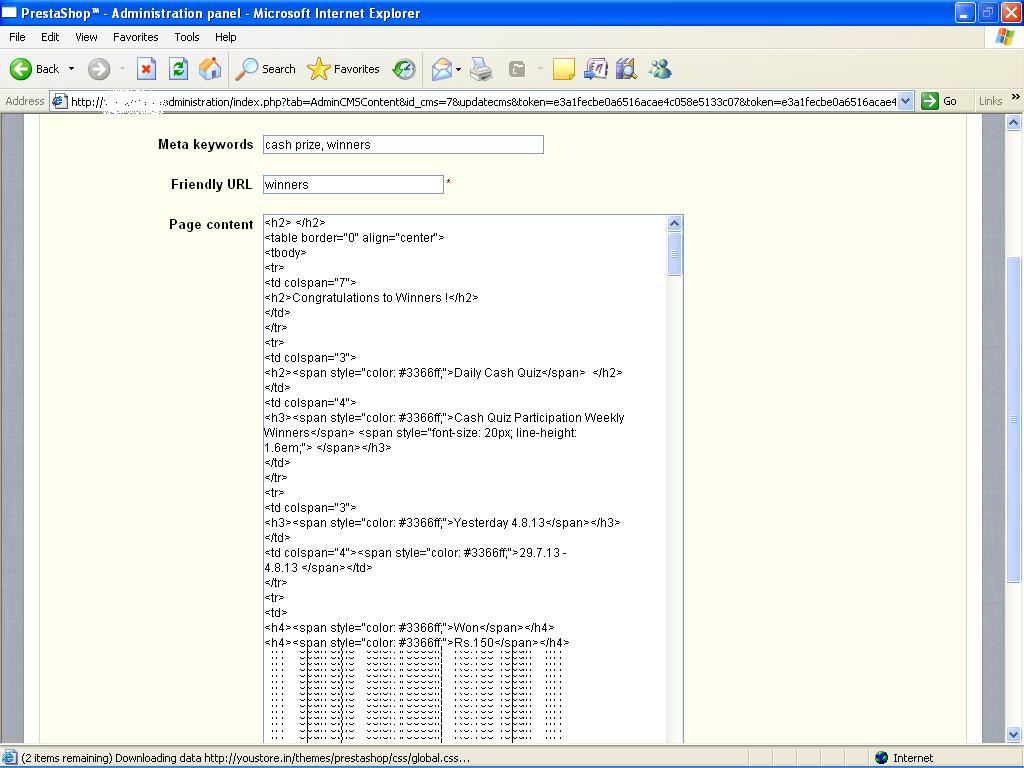Print the page with the printer icon
This screenshot has height=768, width=1024.
[481, 69]
